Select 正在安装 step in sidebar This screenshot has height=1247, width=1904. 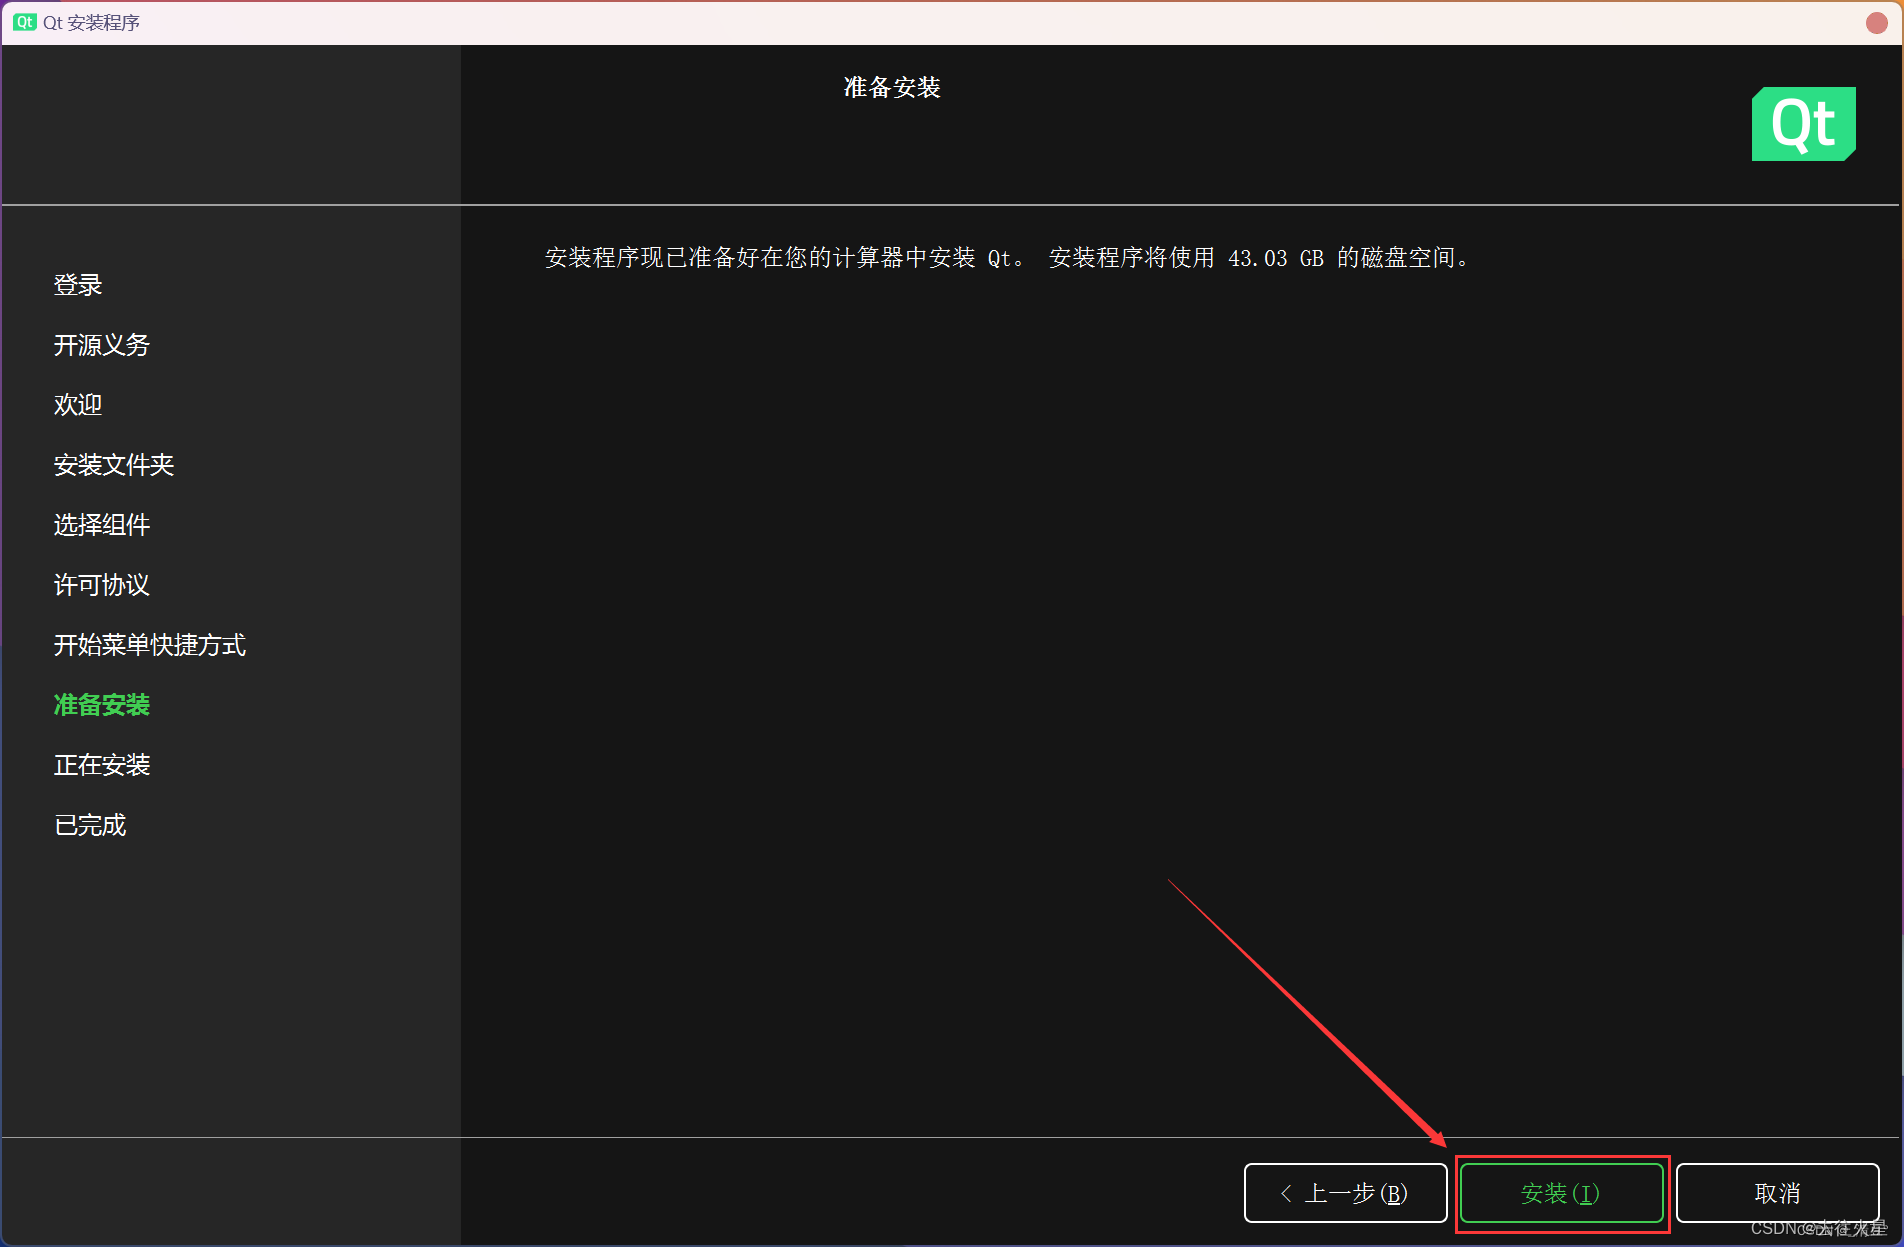tap(102, 765)
